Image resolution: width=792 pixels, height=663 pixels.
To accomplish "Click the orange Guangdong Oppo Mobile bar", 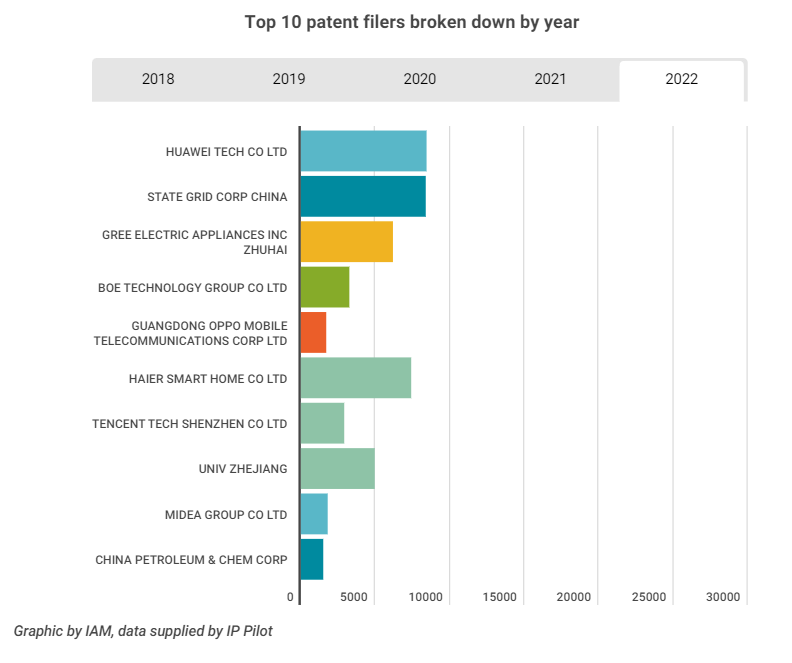I will [313, 332].
